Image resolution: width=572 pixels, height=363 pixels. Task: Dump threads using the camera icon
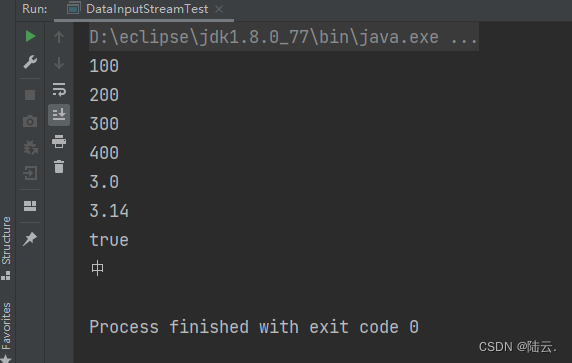point(30,121)
